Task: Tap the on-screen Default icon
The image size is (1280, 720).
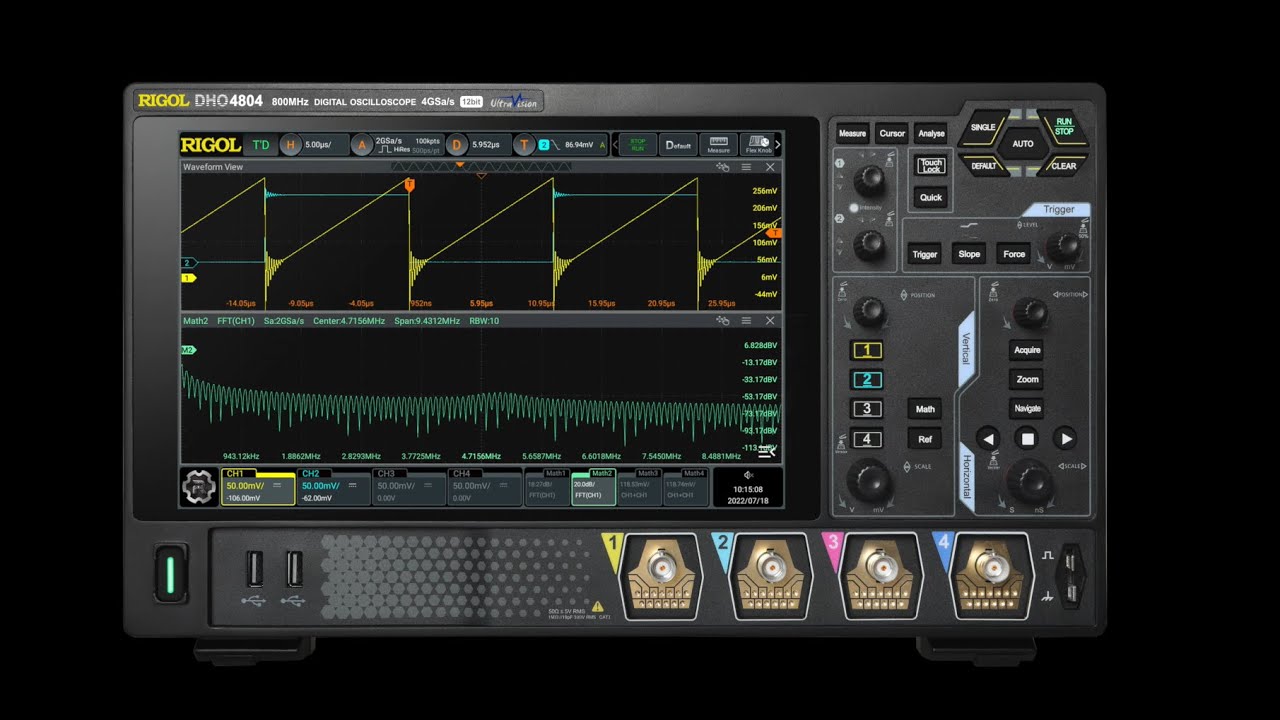Action: 678,145
